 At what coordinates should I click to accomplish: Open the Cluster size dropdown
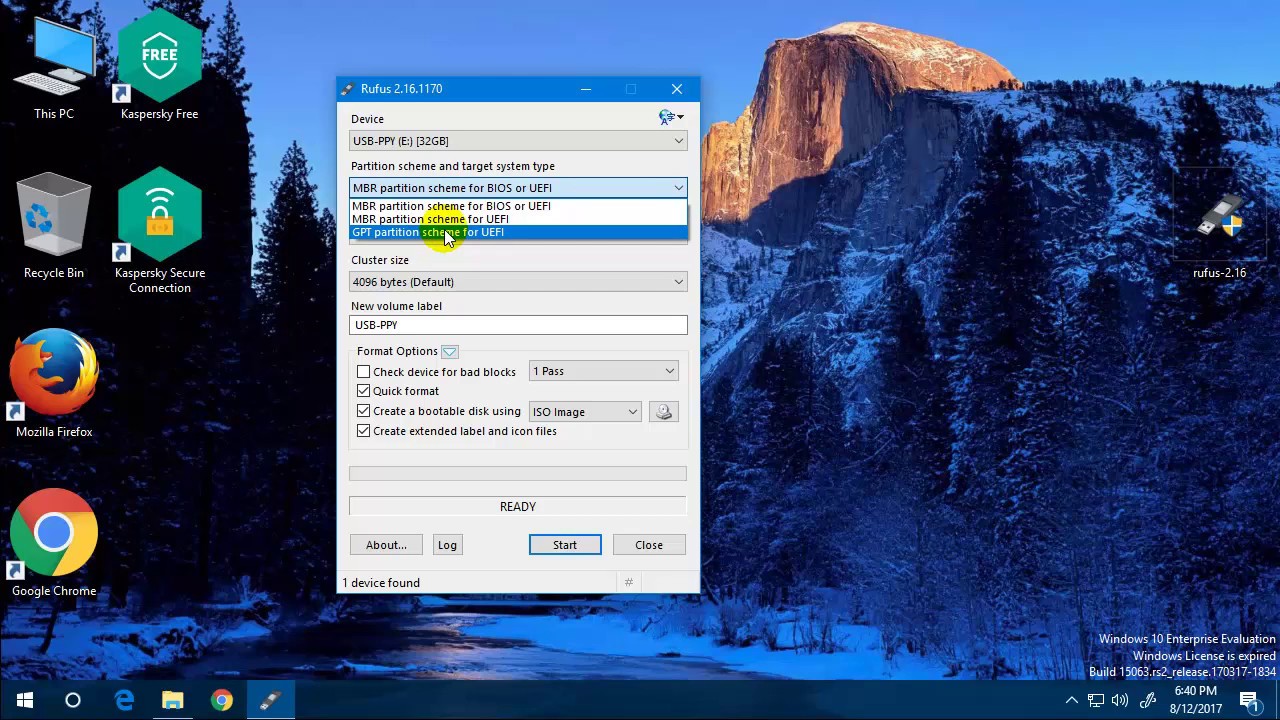coord(518,282)
